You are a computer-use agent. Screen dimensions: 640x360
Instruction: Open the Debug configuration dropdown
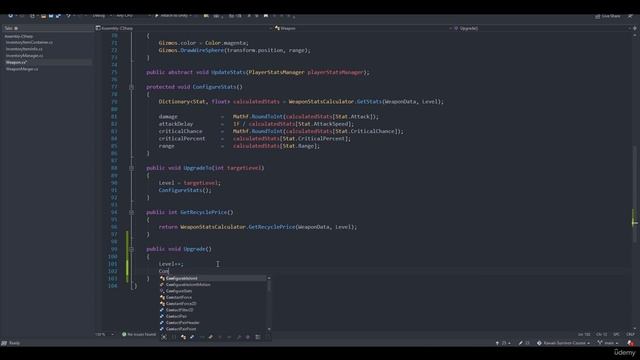(101, 16)
